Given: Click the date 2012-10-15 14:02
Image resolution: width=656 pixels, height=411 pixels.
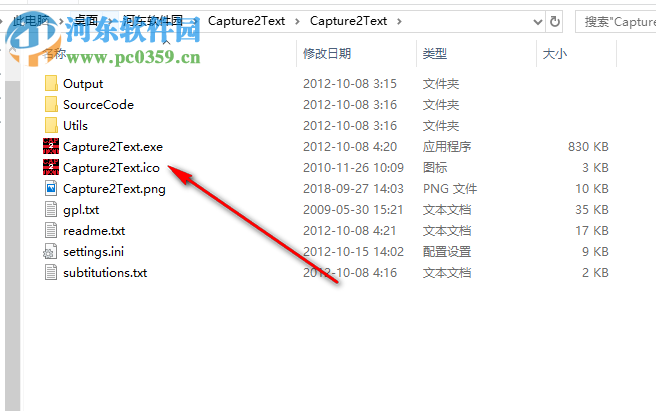Looking at the screenshot, I should [x=353, y=252].
